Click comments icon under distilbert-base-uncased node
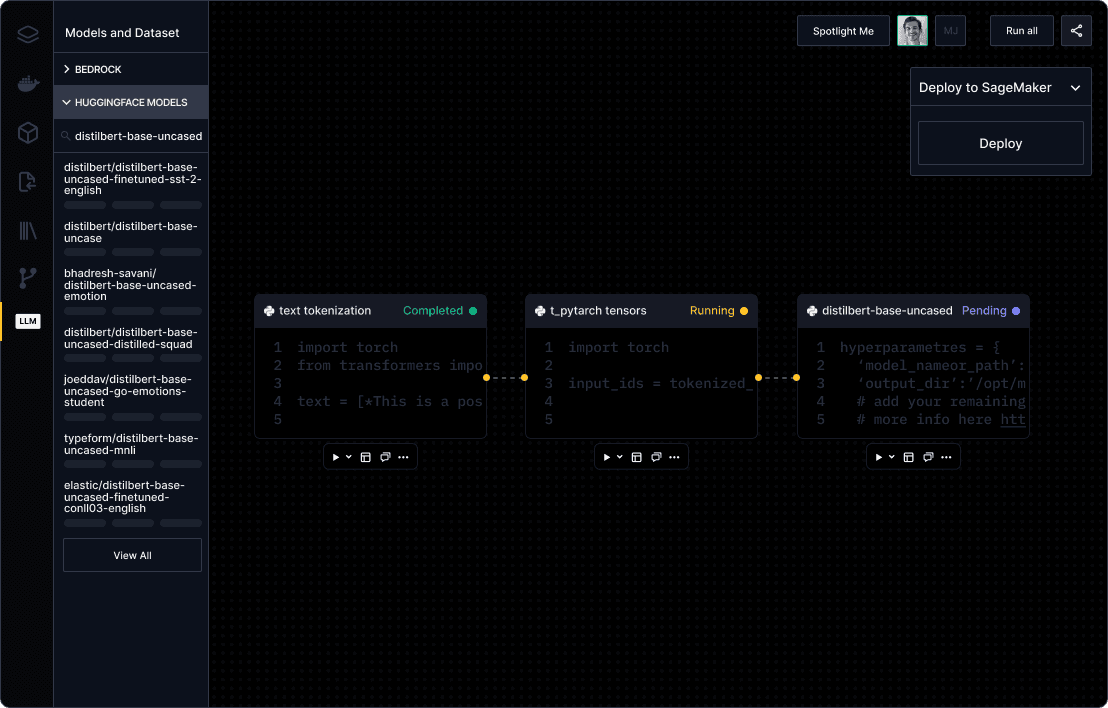 [x=929, y=457]
